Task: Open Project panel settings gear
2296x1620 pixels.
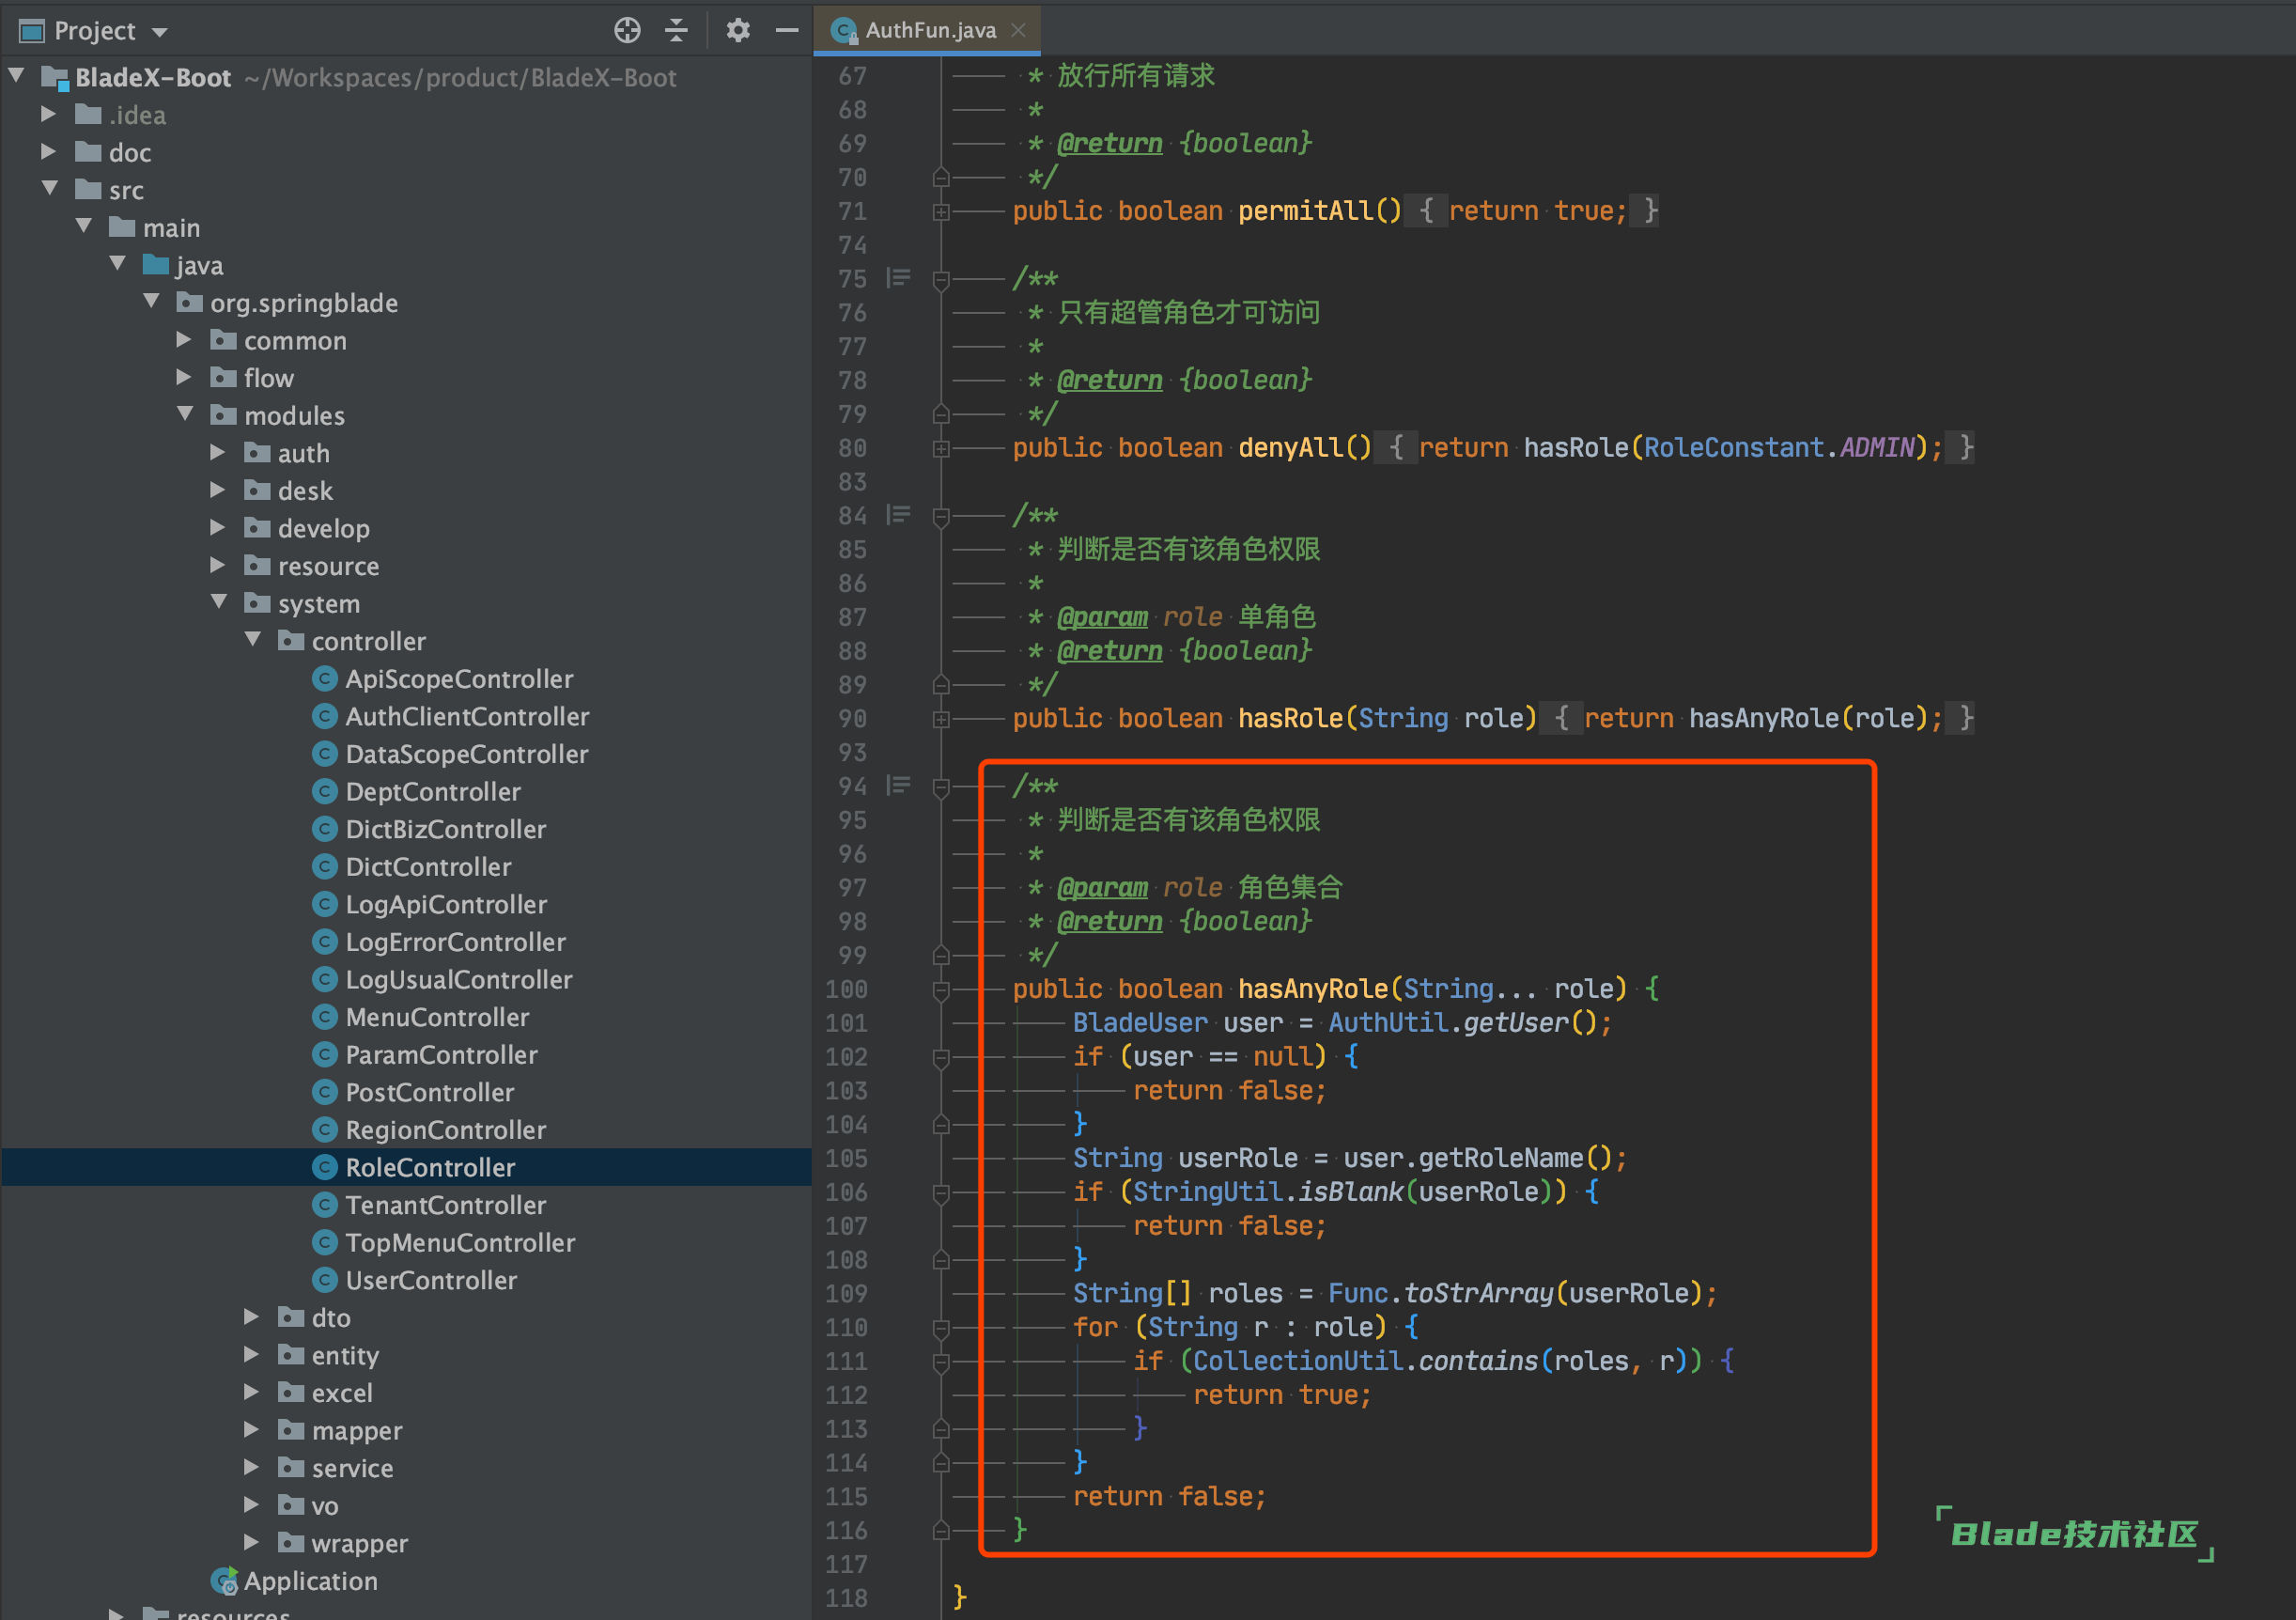Action: click(x=738, y=30)
